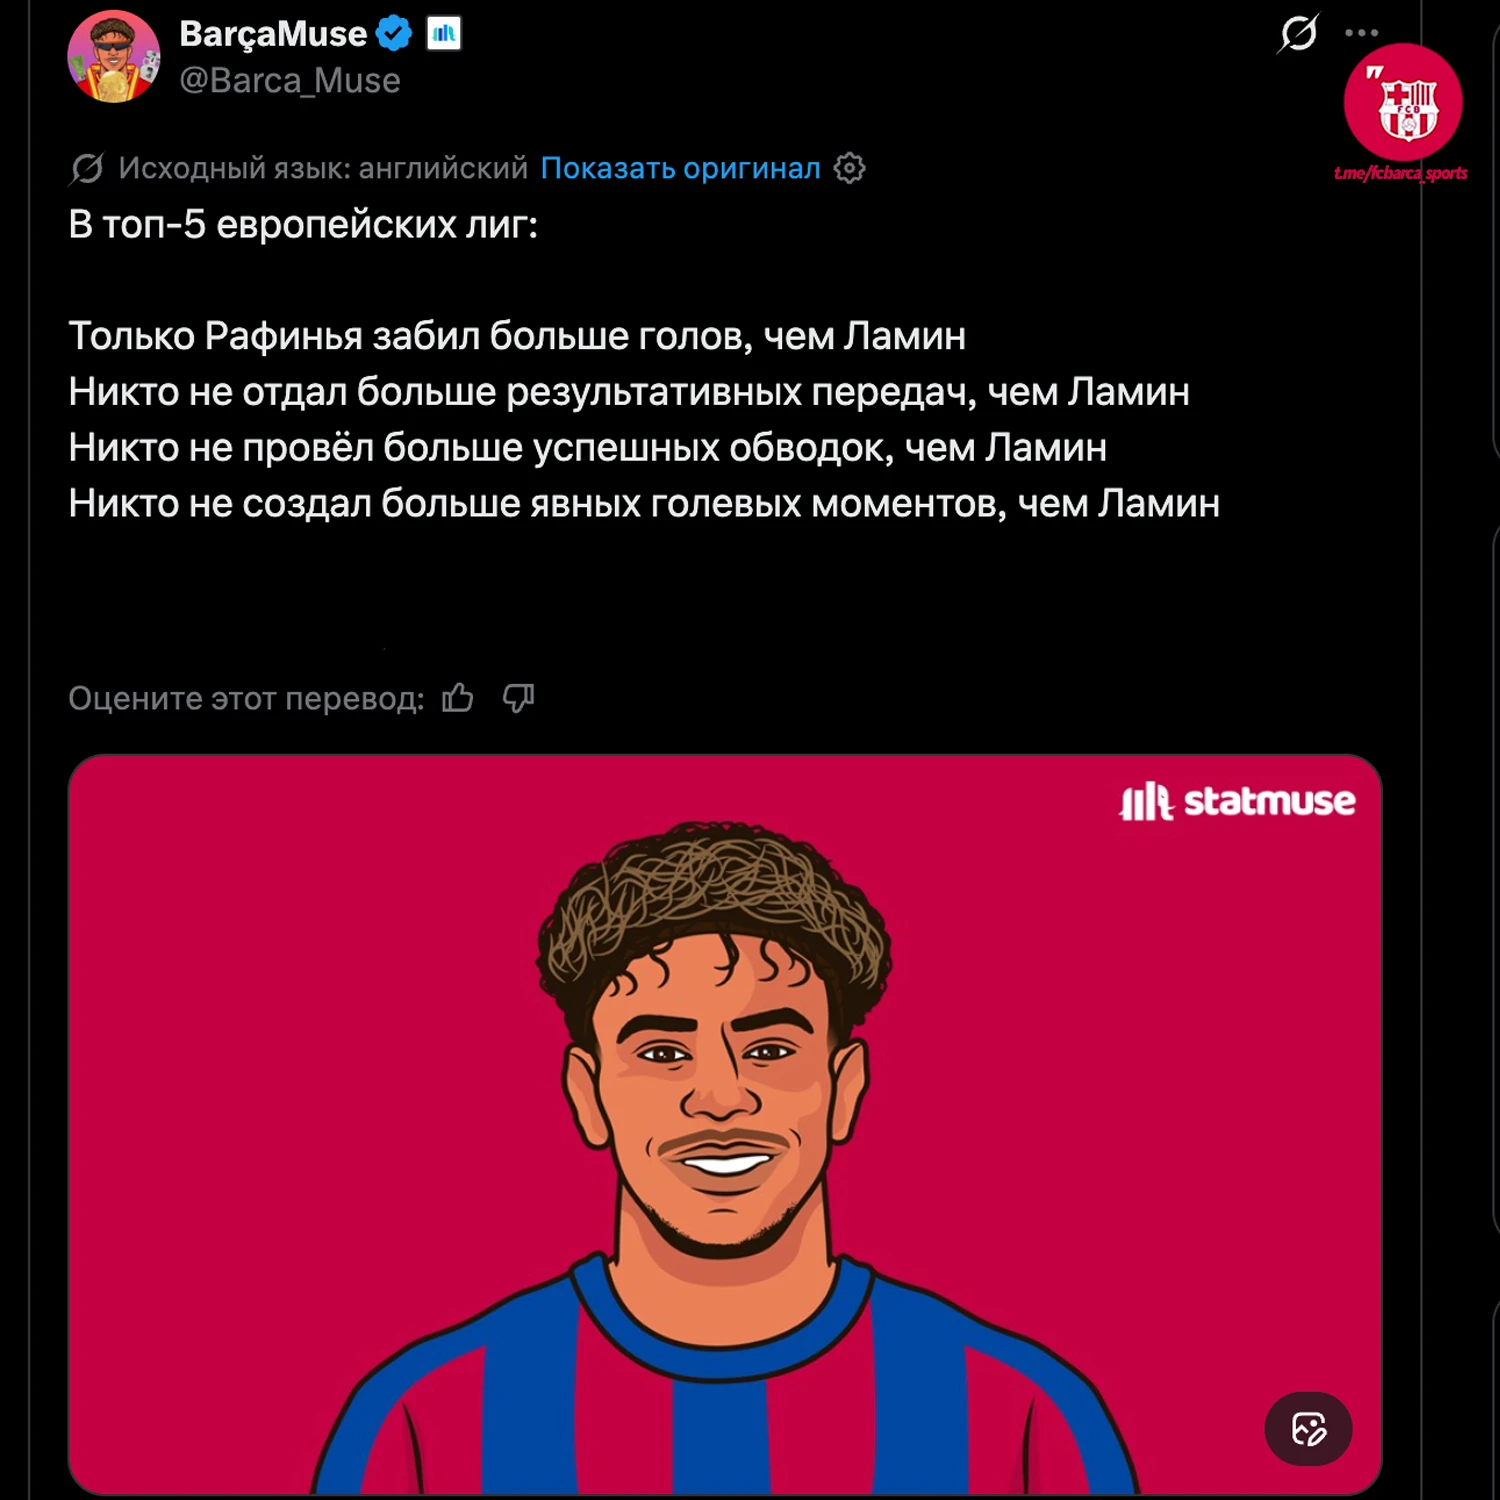Click the statmuse logo inside the image
This screenshot has width=1500, height=1500.
coord(1237,801)
